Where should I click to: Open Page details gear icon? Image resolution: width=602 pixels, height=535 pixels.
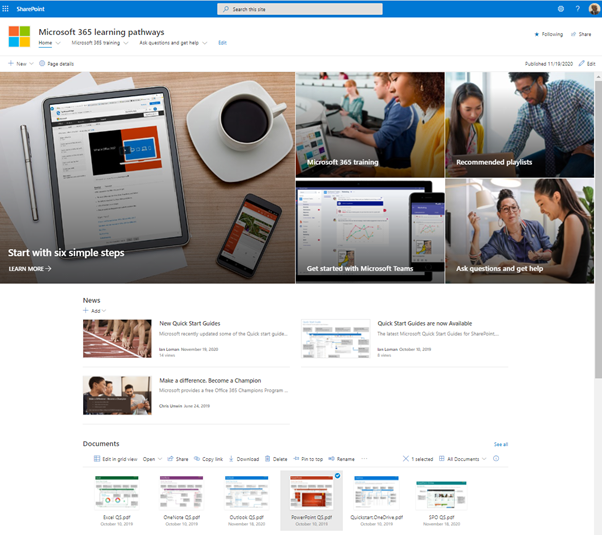tap(42, 63)
